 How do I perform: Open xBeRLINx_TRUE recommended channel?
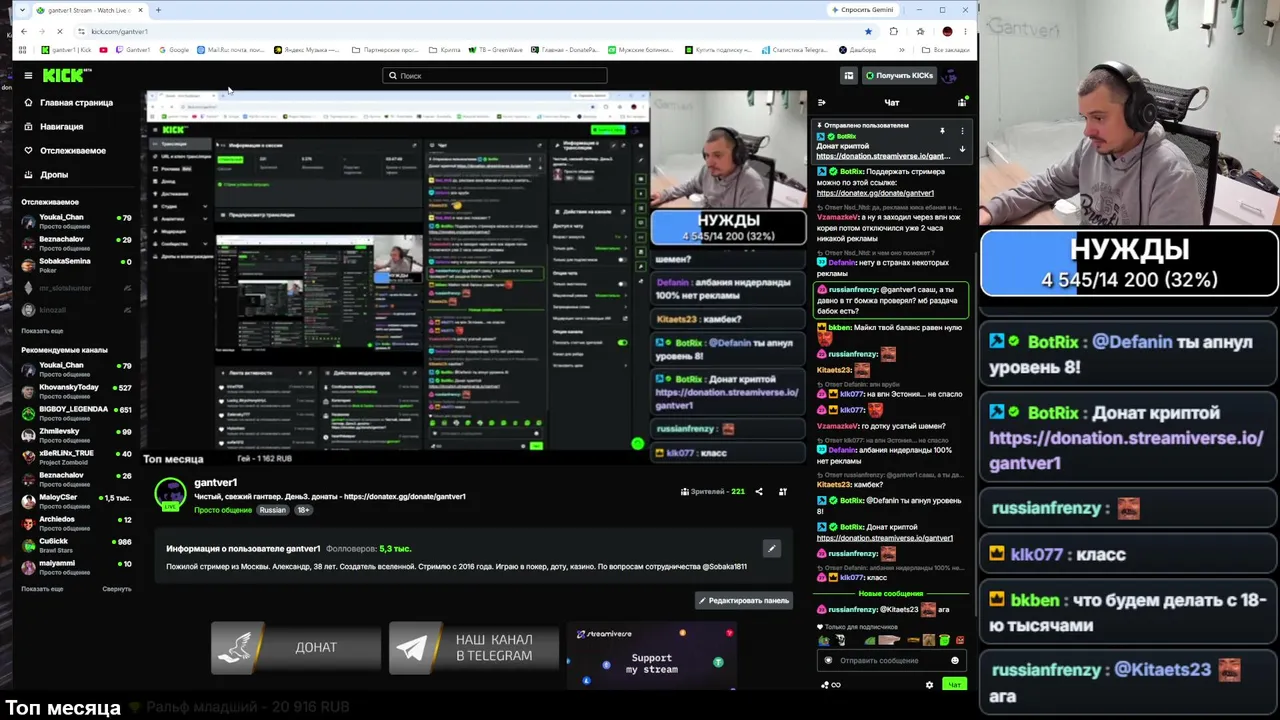pyautogui.click(x=76, y=457)
